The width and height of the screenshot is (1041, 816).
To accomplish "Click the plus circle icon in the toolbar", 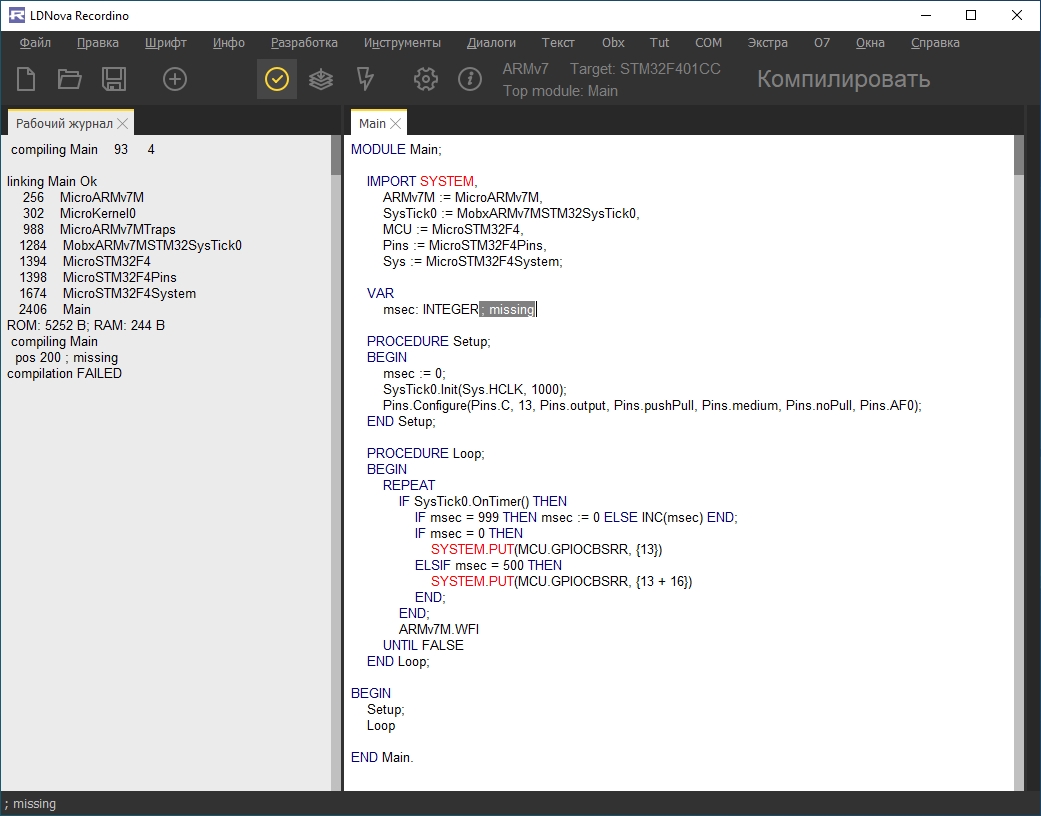I will click(x=175, y=79).
